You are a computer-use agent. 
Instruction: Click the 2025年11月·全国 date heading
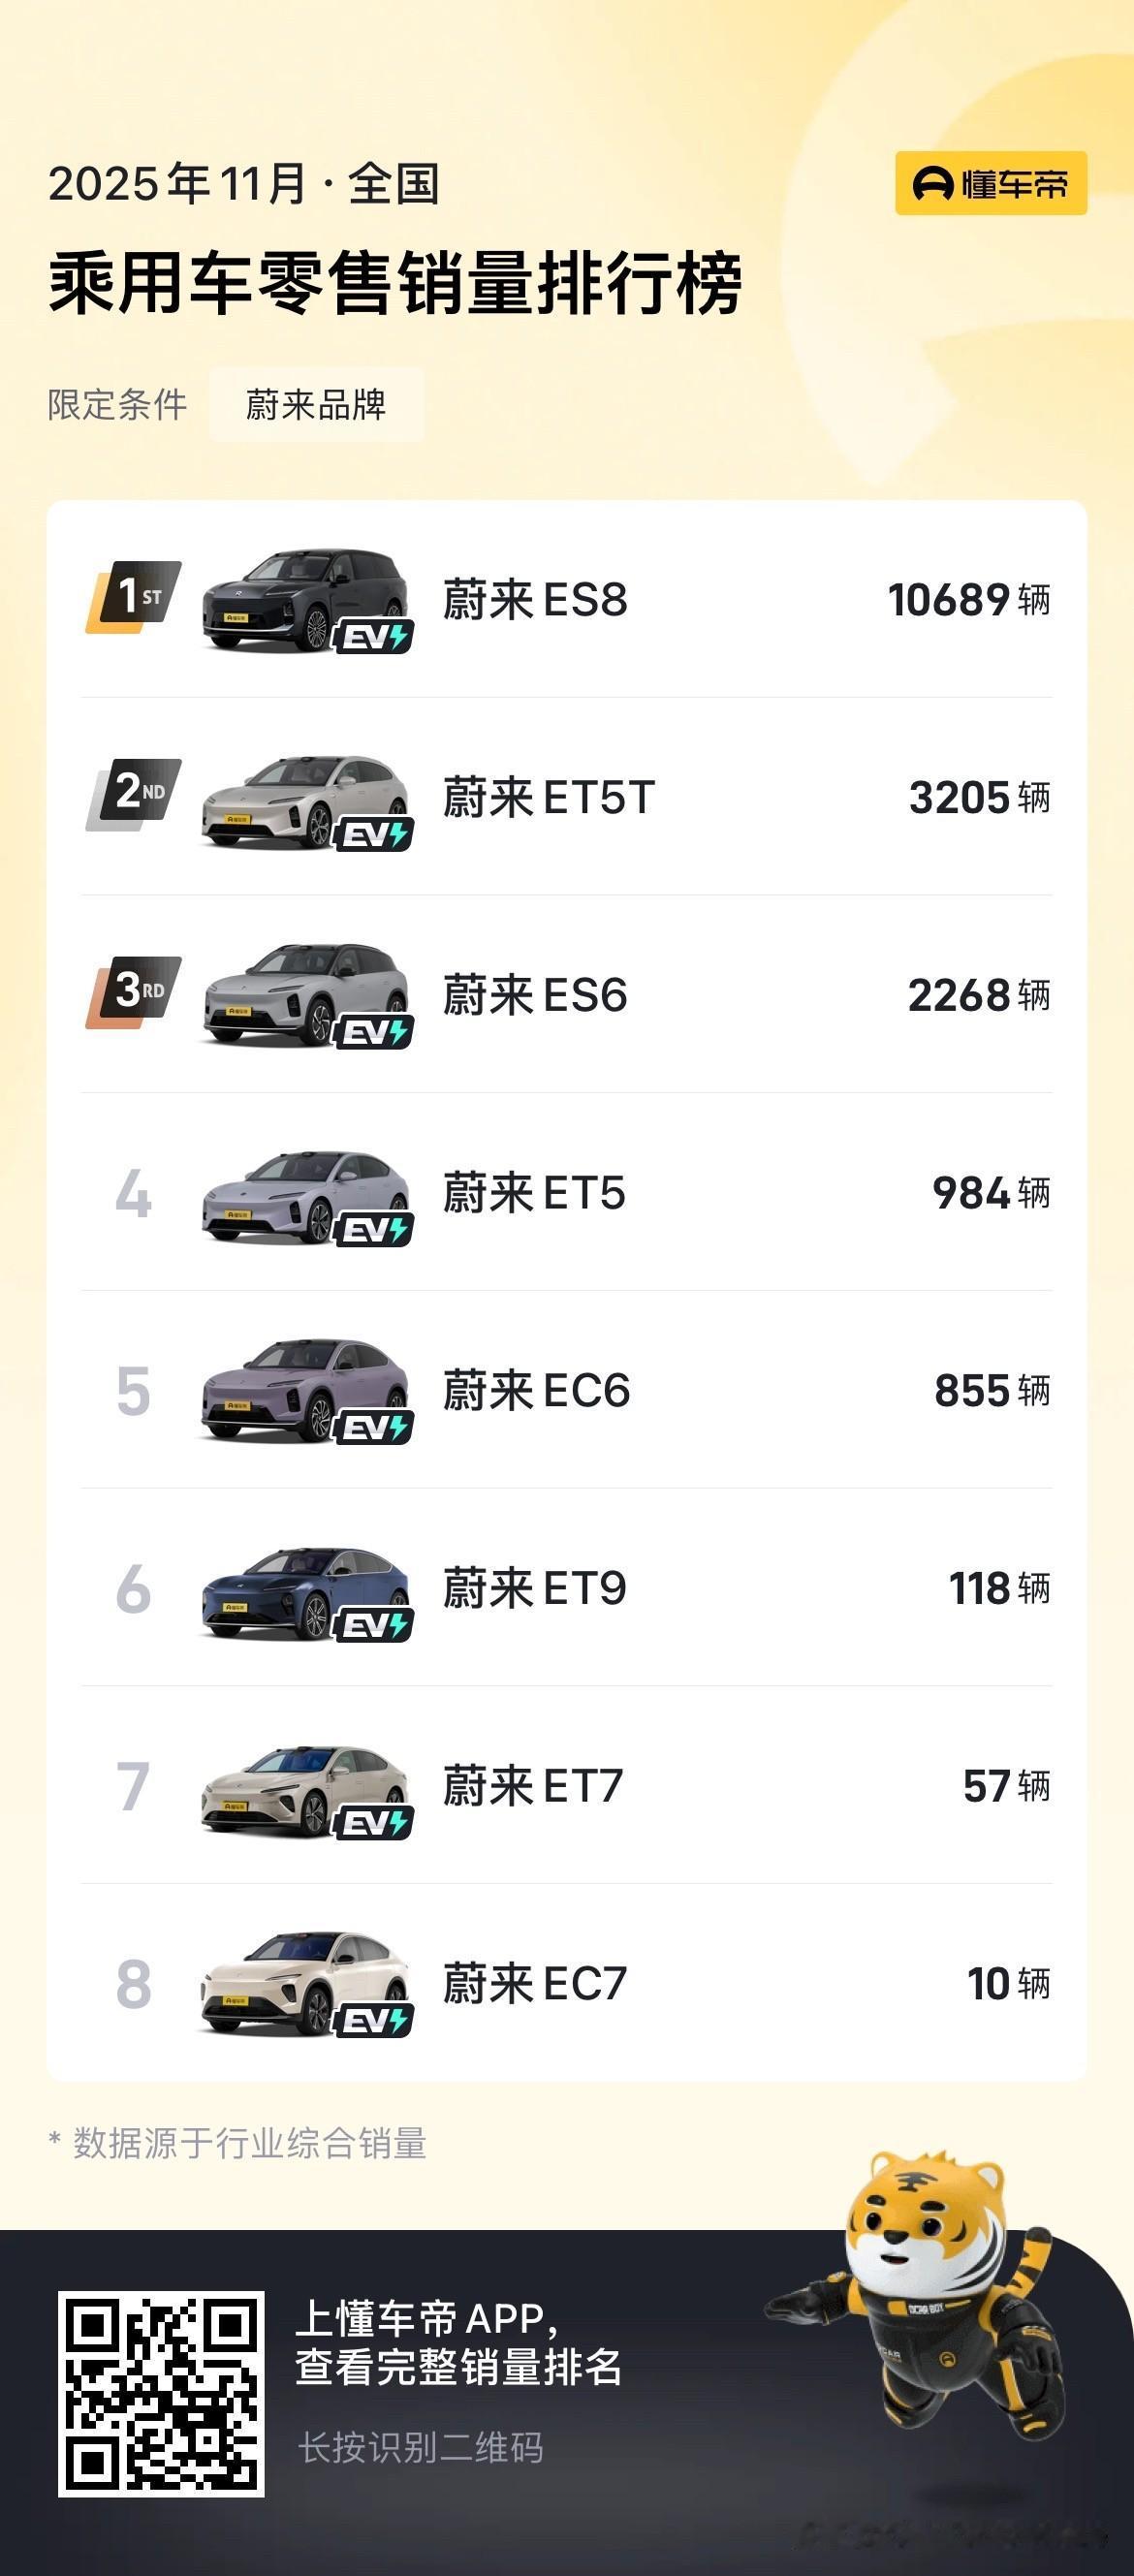pos(244,184)
